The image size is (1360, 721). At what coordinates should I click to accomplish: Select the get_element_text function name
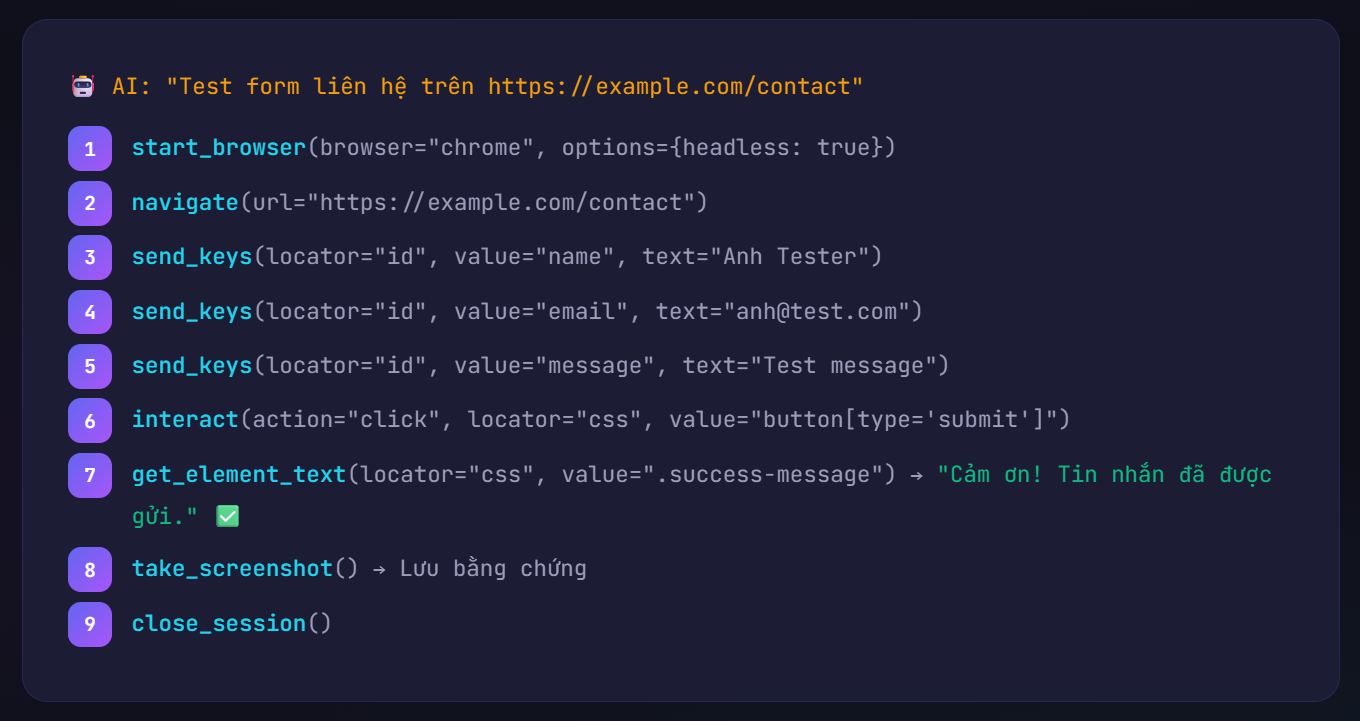239,475
